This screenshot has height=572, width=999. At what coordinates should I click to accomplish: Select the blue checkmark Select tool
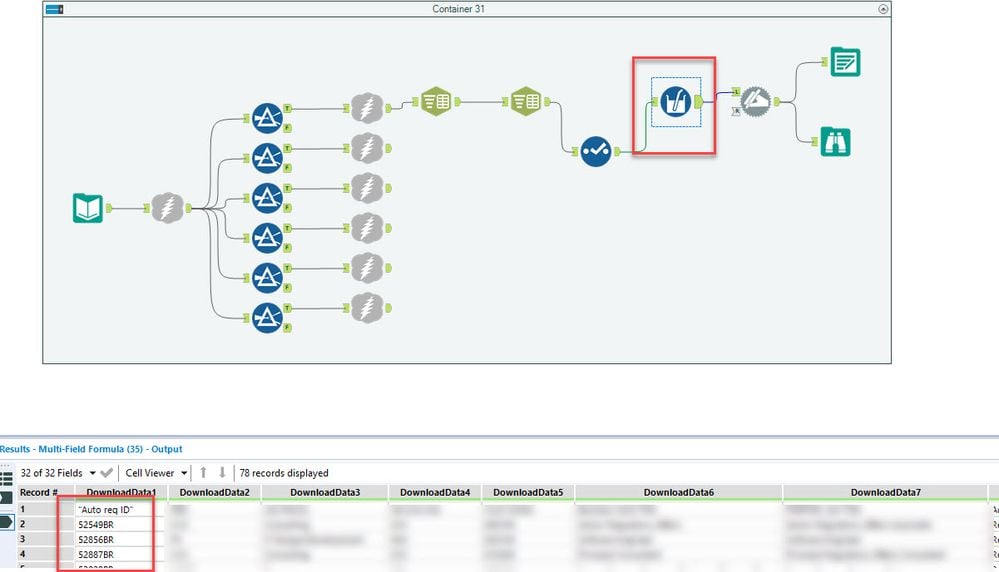coord(596,151)
